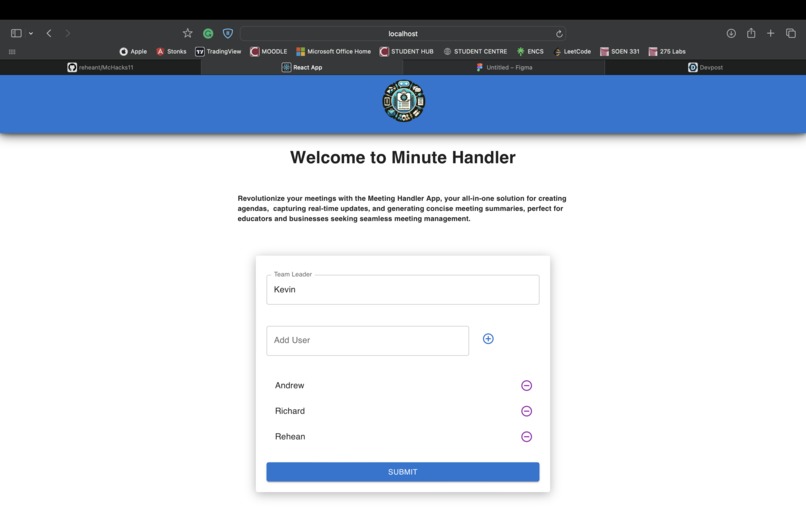This screenshot has height=523, width=806.
Task: Click the Welcome to Minute Handler heading
Action: pos(402,157)
